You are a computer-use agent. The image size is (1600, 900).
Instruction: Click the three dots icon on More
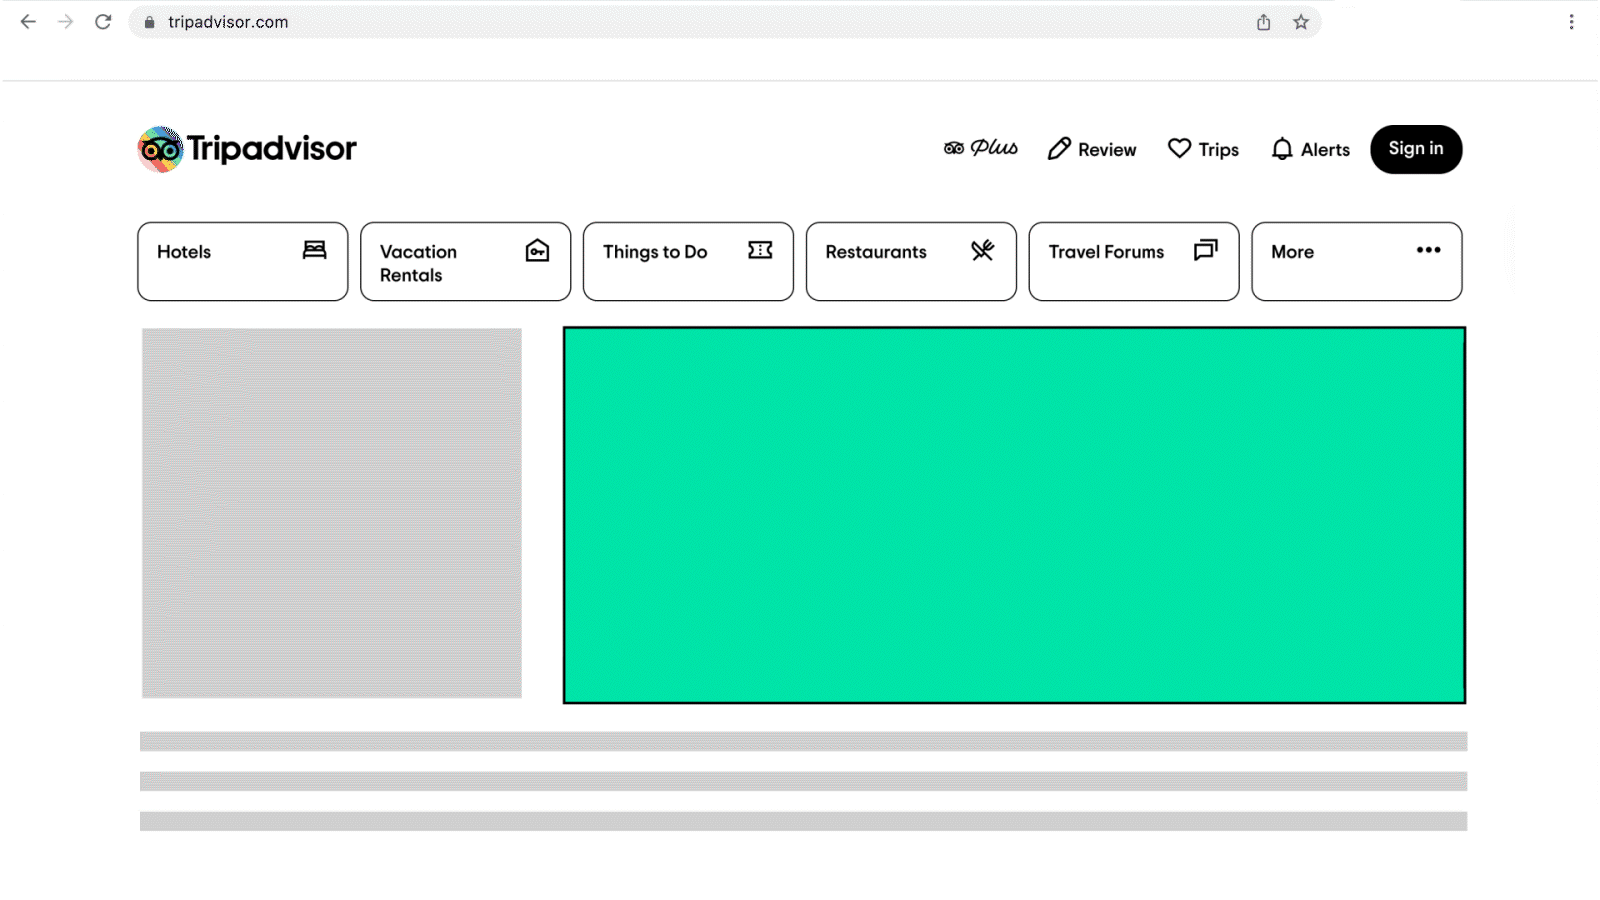click(1429, 250)
